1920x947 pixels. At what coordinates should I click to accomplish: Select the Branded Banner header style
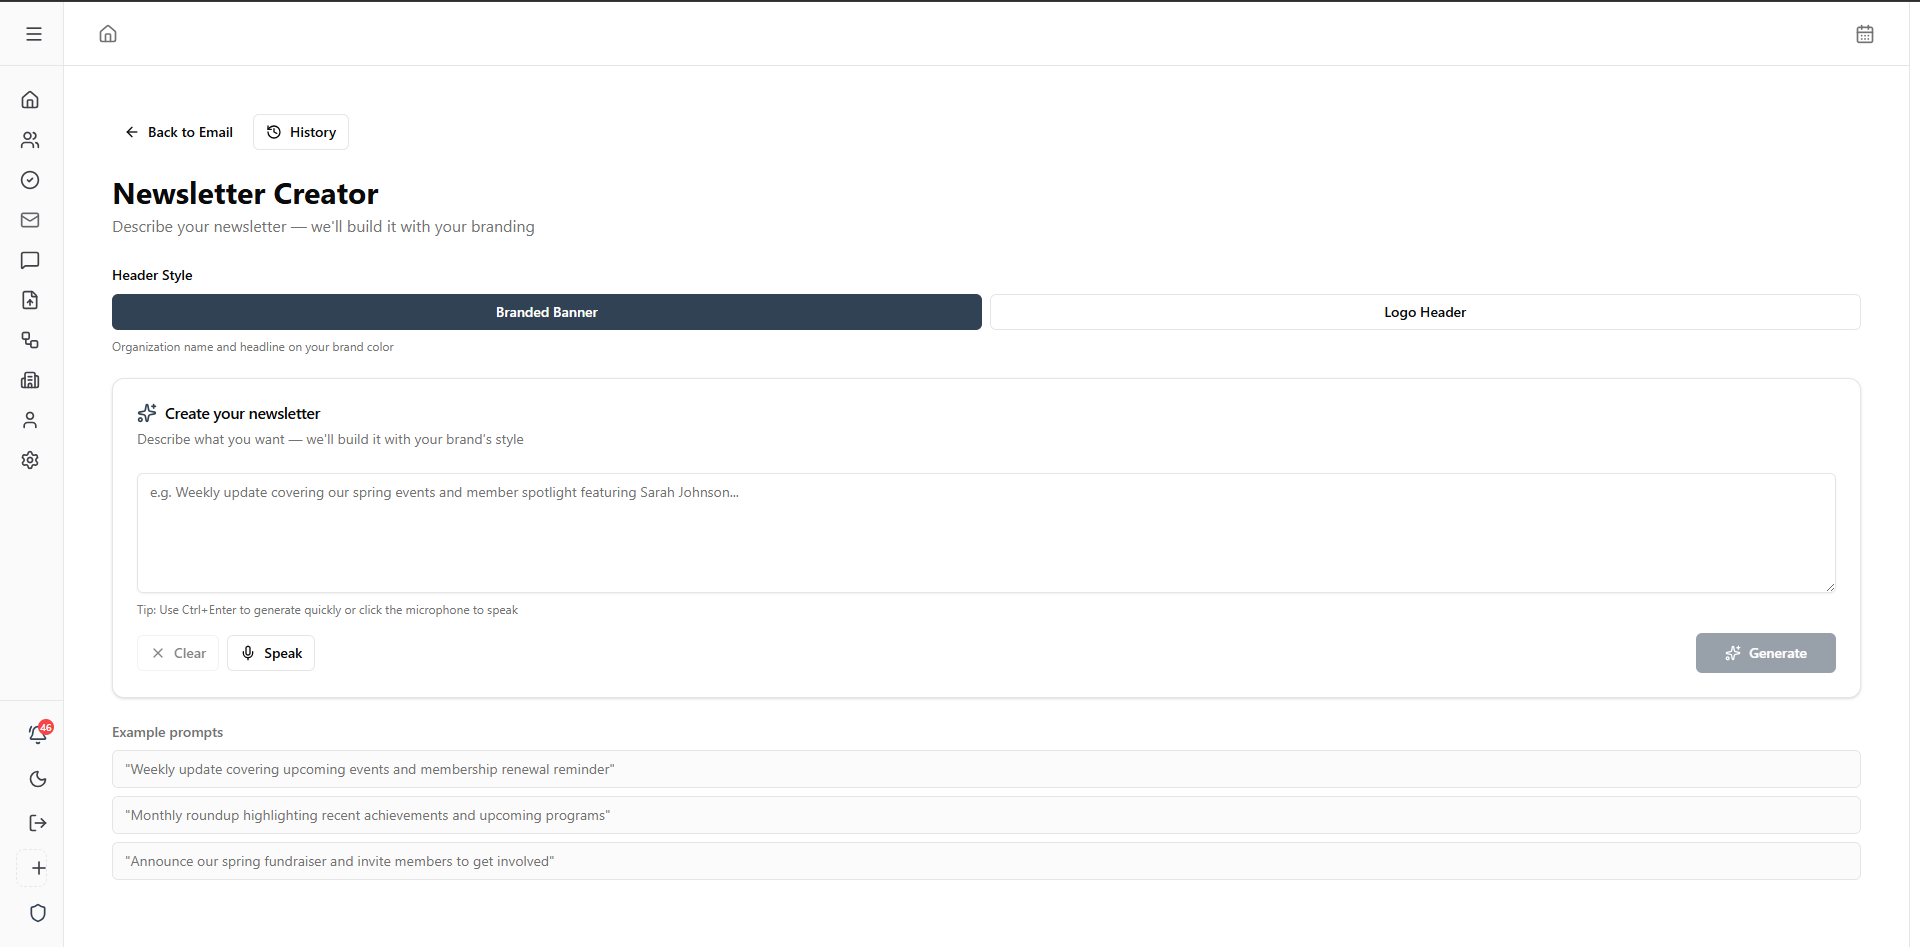click(x=546, y=312)
